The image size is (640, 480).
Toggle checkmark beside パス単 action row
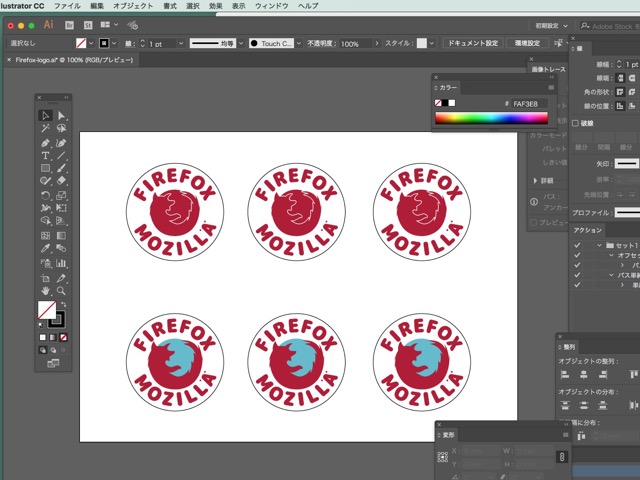pyautogui.click(x=577, y=275)
